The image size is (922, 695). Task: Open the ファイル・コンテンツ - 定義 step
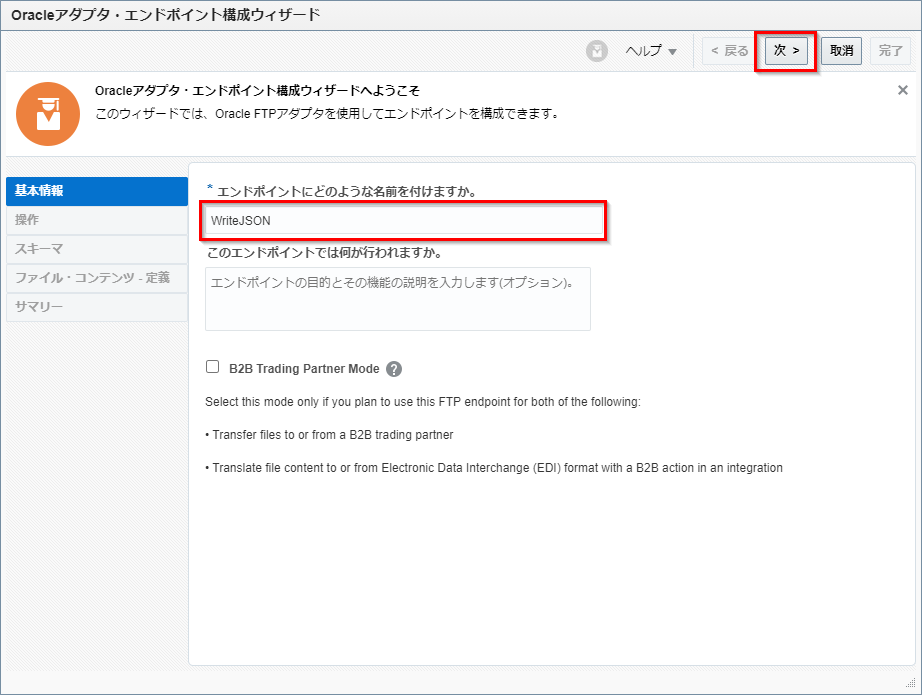pyautogui.click(x=96, y=278)
